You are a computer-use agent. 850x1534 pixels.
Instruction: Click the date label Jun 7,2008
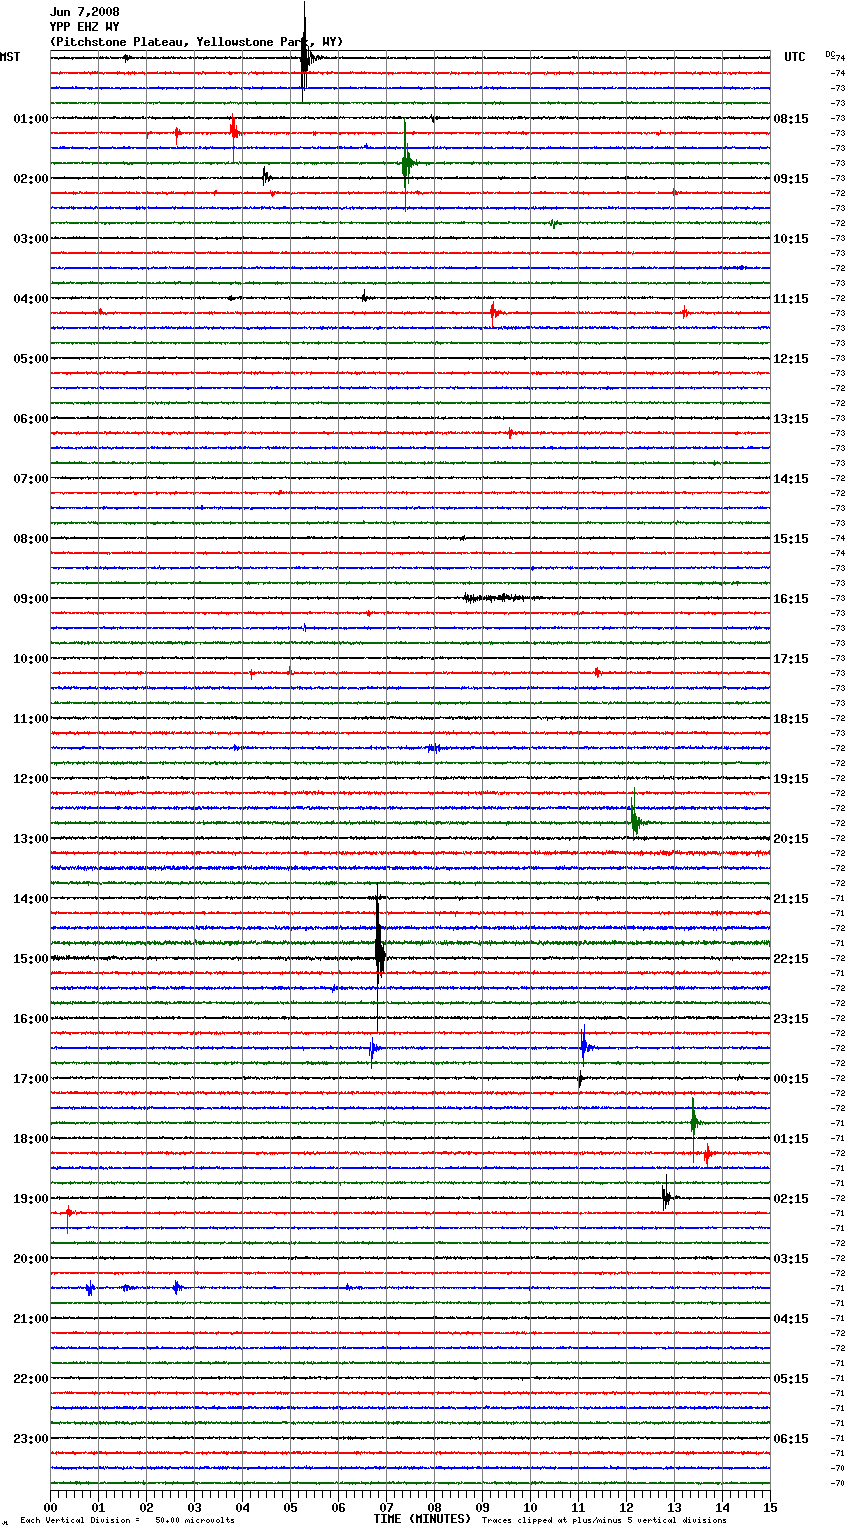point(85,12)
